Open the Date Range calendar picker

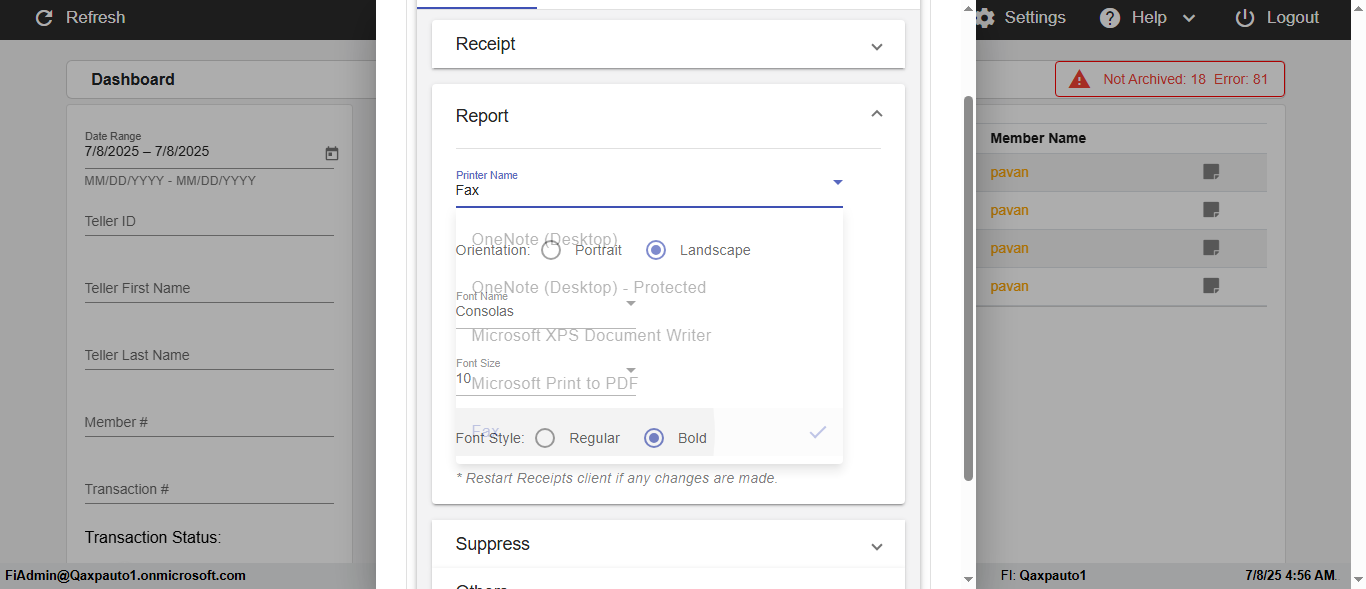pyautogui.click(x=332, y=153)
